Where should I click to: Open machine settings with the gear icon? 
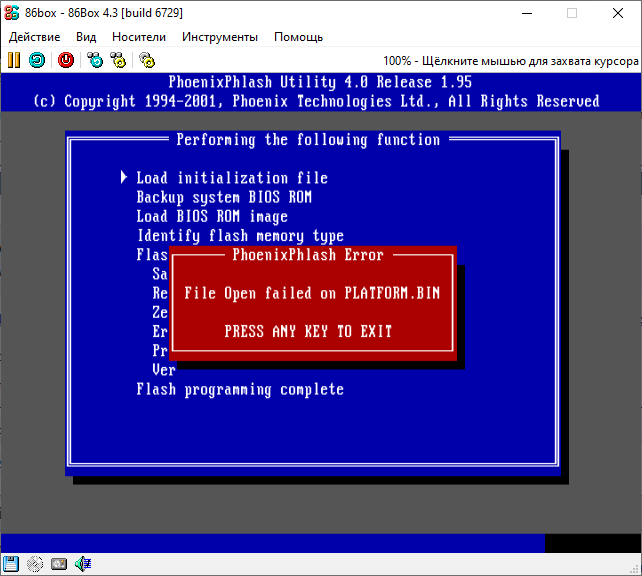pyautogui.click(x=147, y=60)
